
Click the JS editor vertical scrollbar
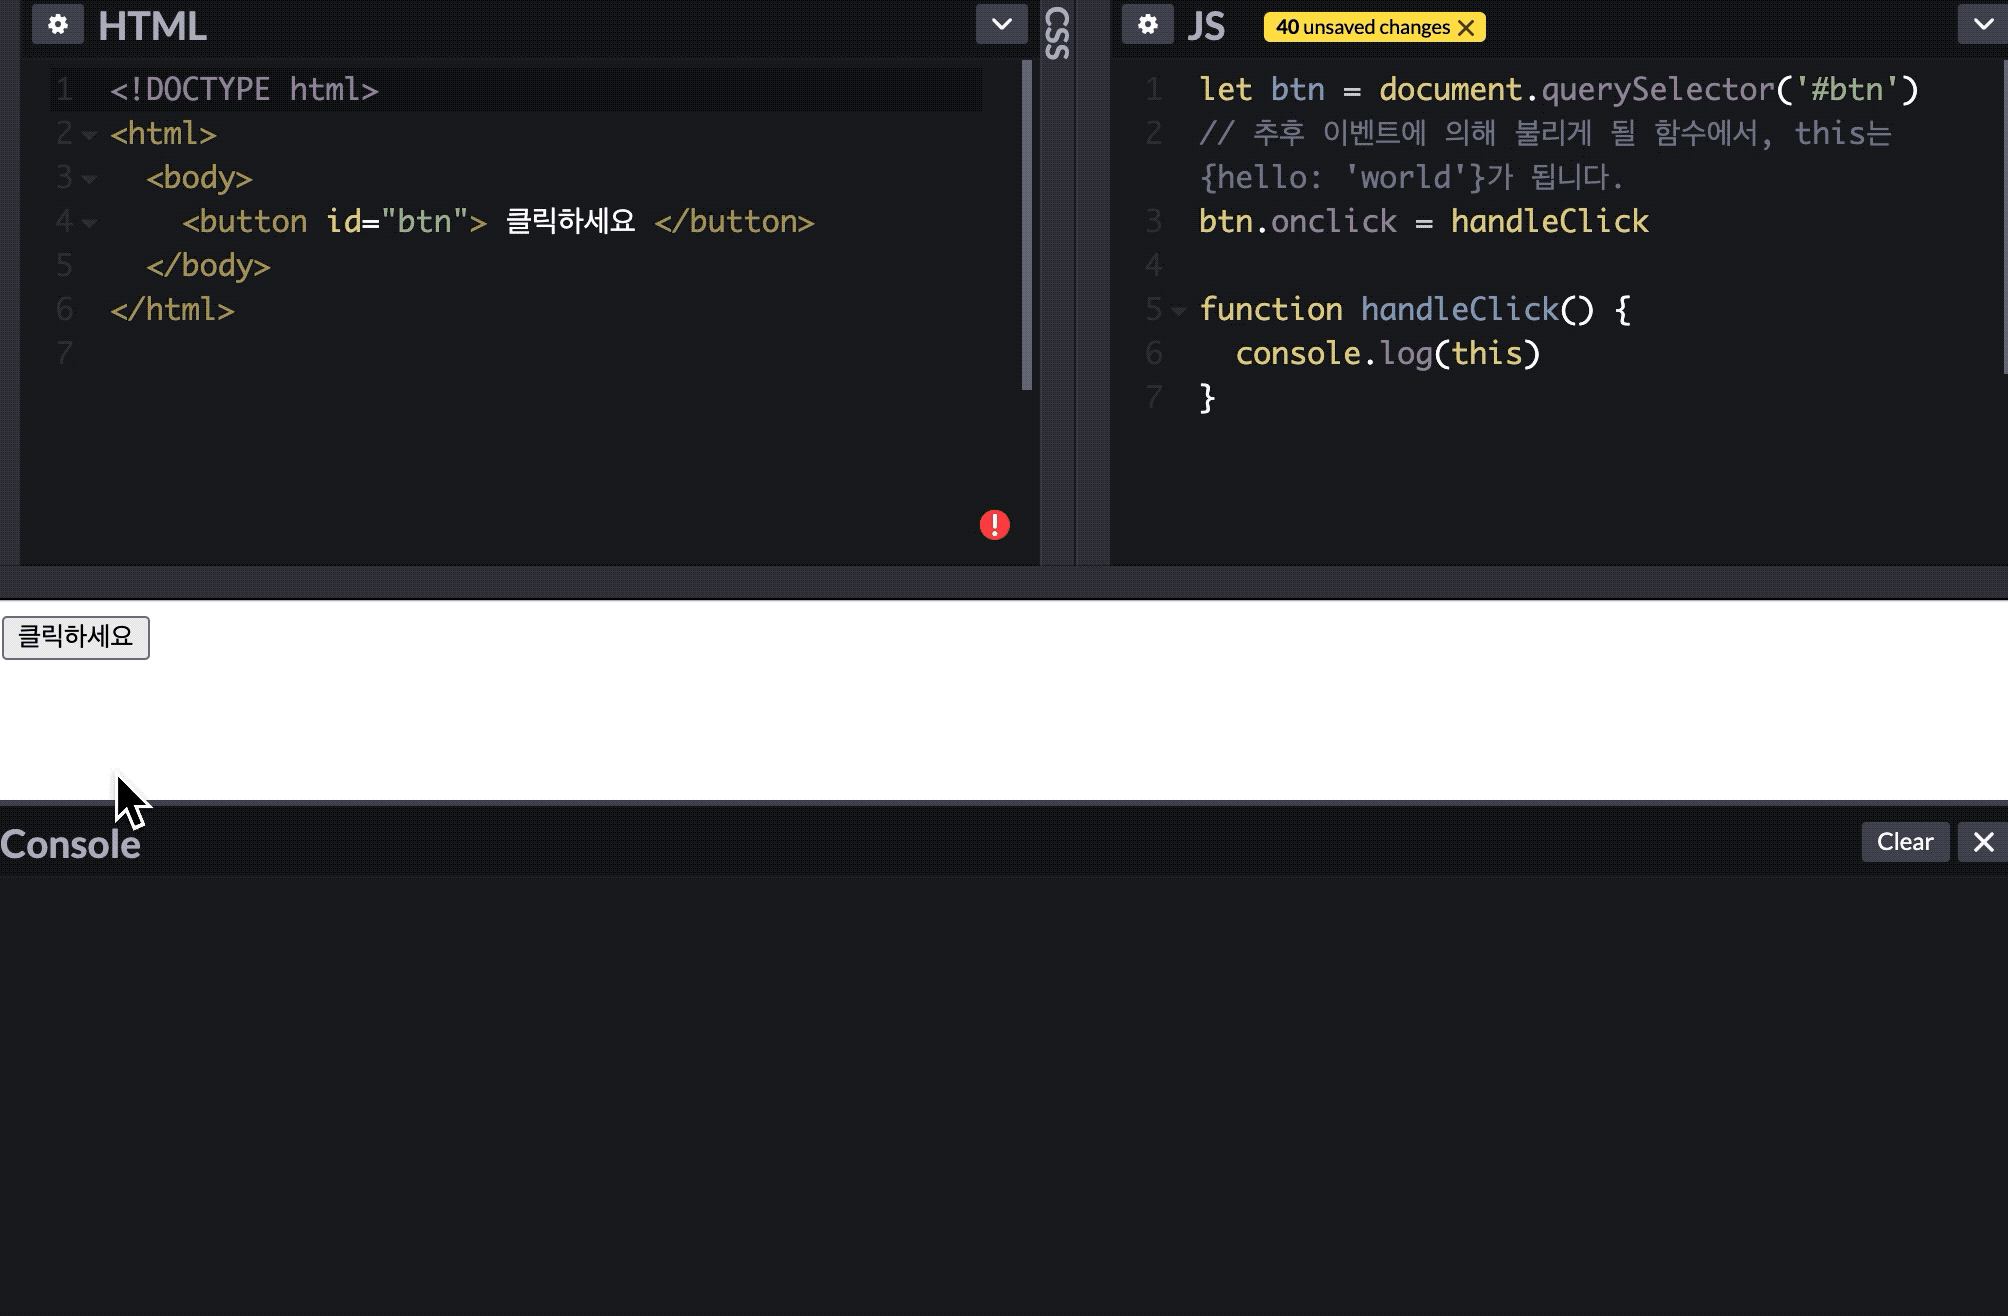coord(2004,215)
